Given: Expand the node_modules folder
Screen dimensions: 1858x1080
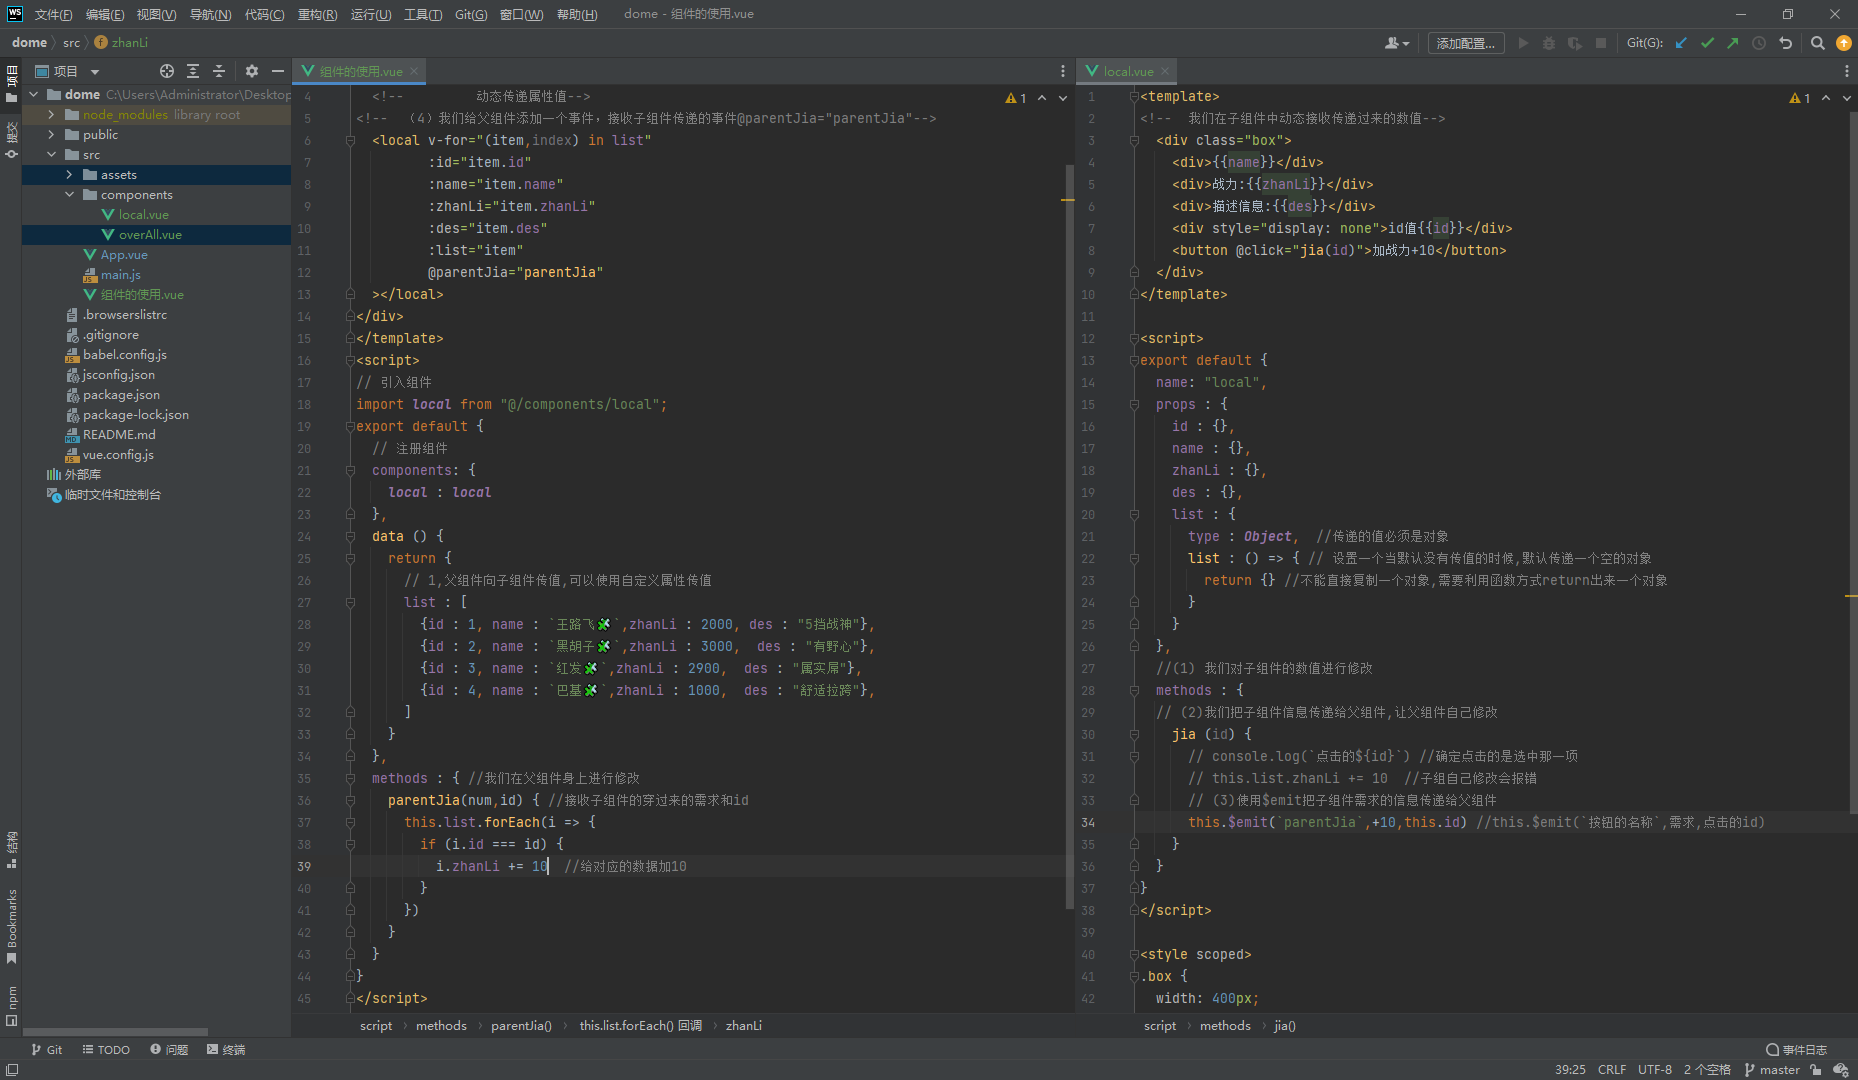Looking at the screenshot, I should click(51, 115).
